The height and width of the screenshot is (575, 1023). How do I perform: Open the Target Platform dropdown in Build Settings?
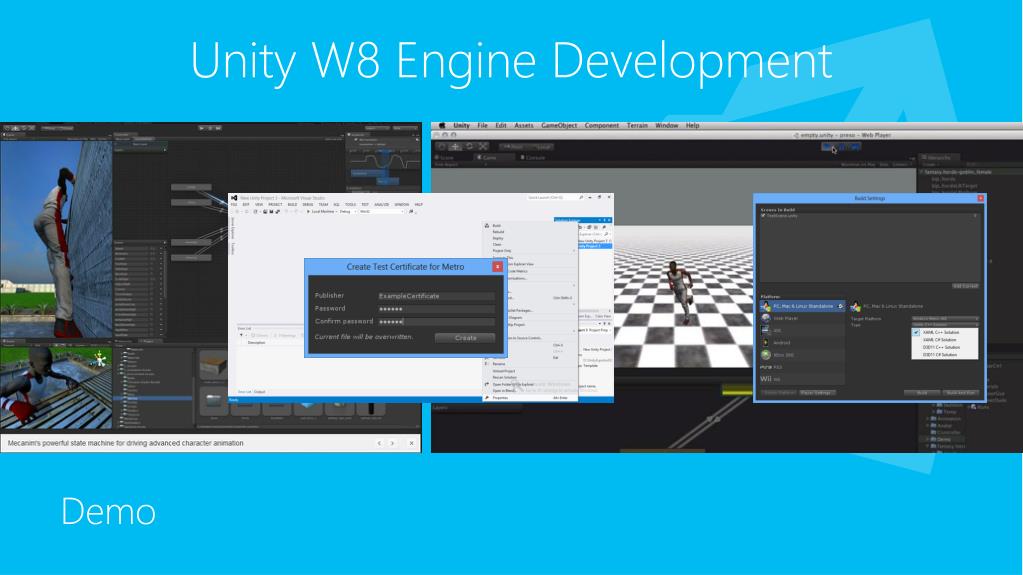(x=945, y=319)
